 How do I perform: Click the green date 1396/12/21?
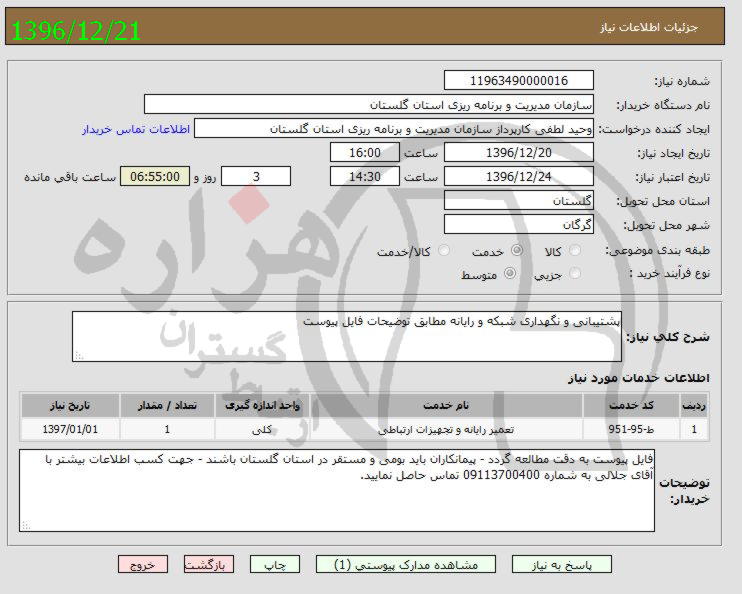[x=76, y=31]
